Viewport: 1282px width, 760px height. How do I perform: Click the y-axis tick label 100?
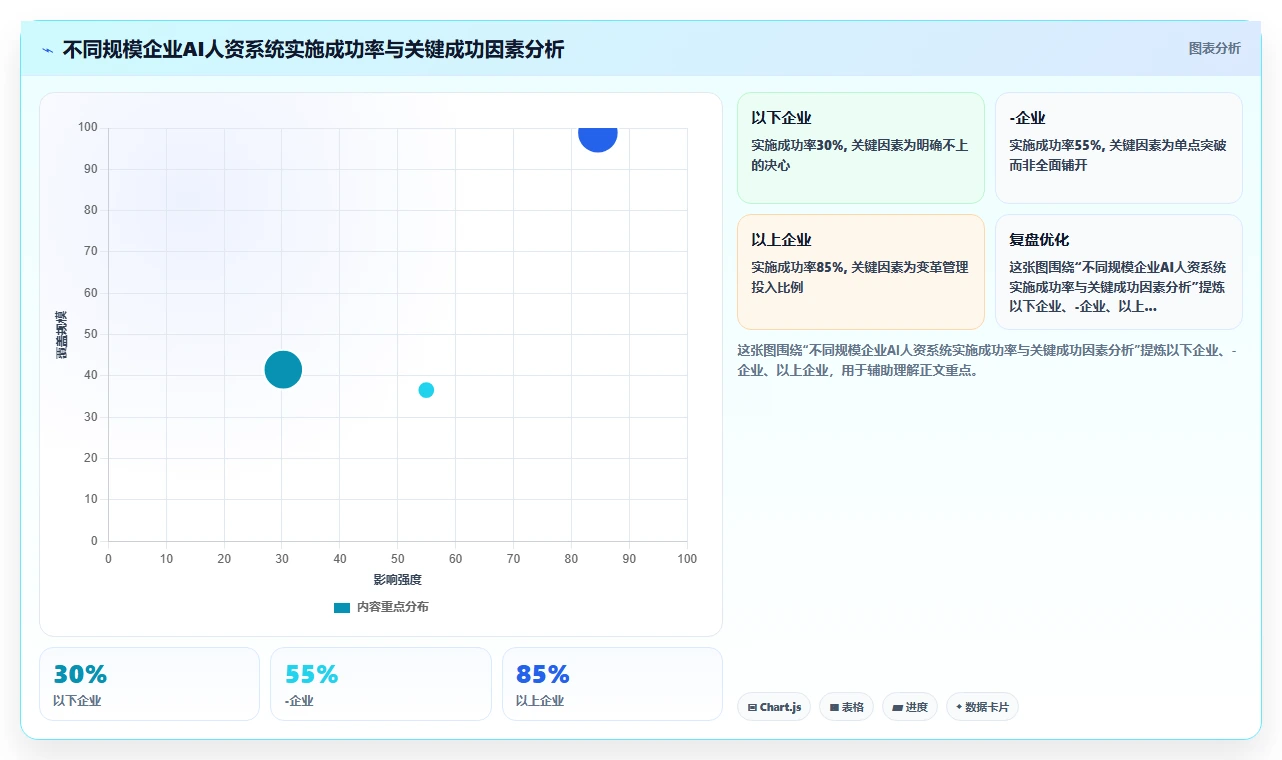tap(88, 127)
